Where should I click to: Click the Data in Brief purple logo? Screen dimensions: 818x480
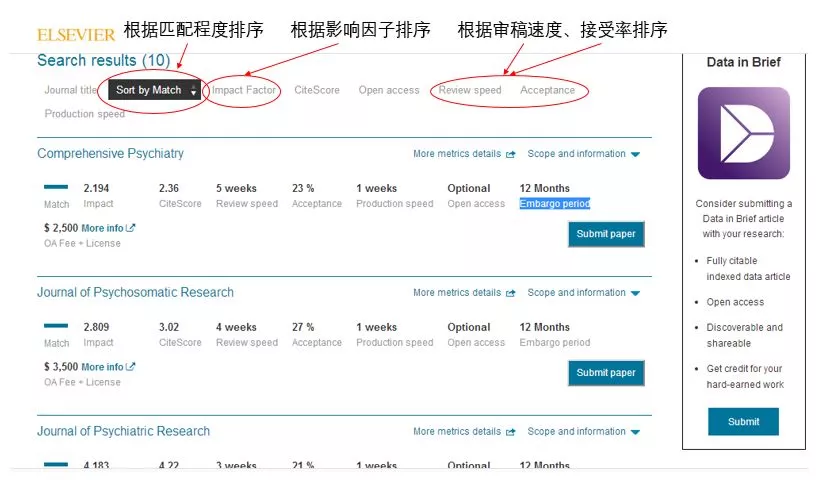[743, 133]
